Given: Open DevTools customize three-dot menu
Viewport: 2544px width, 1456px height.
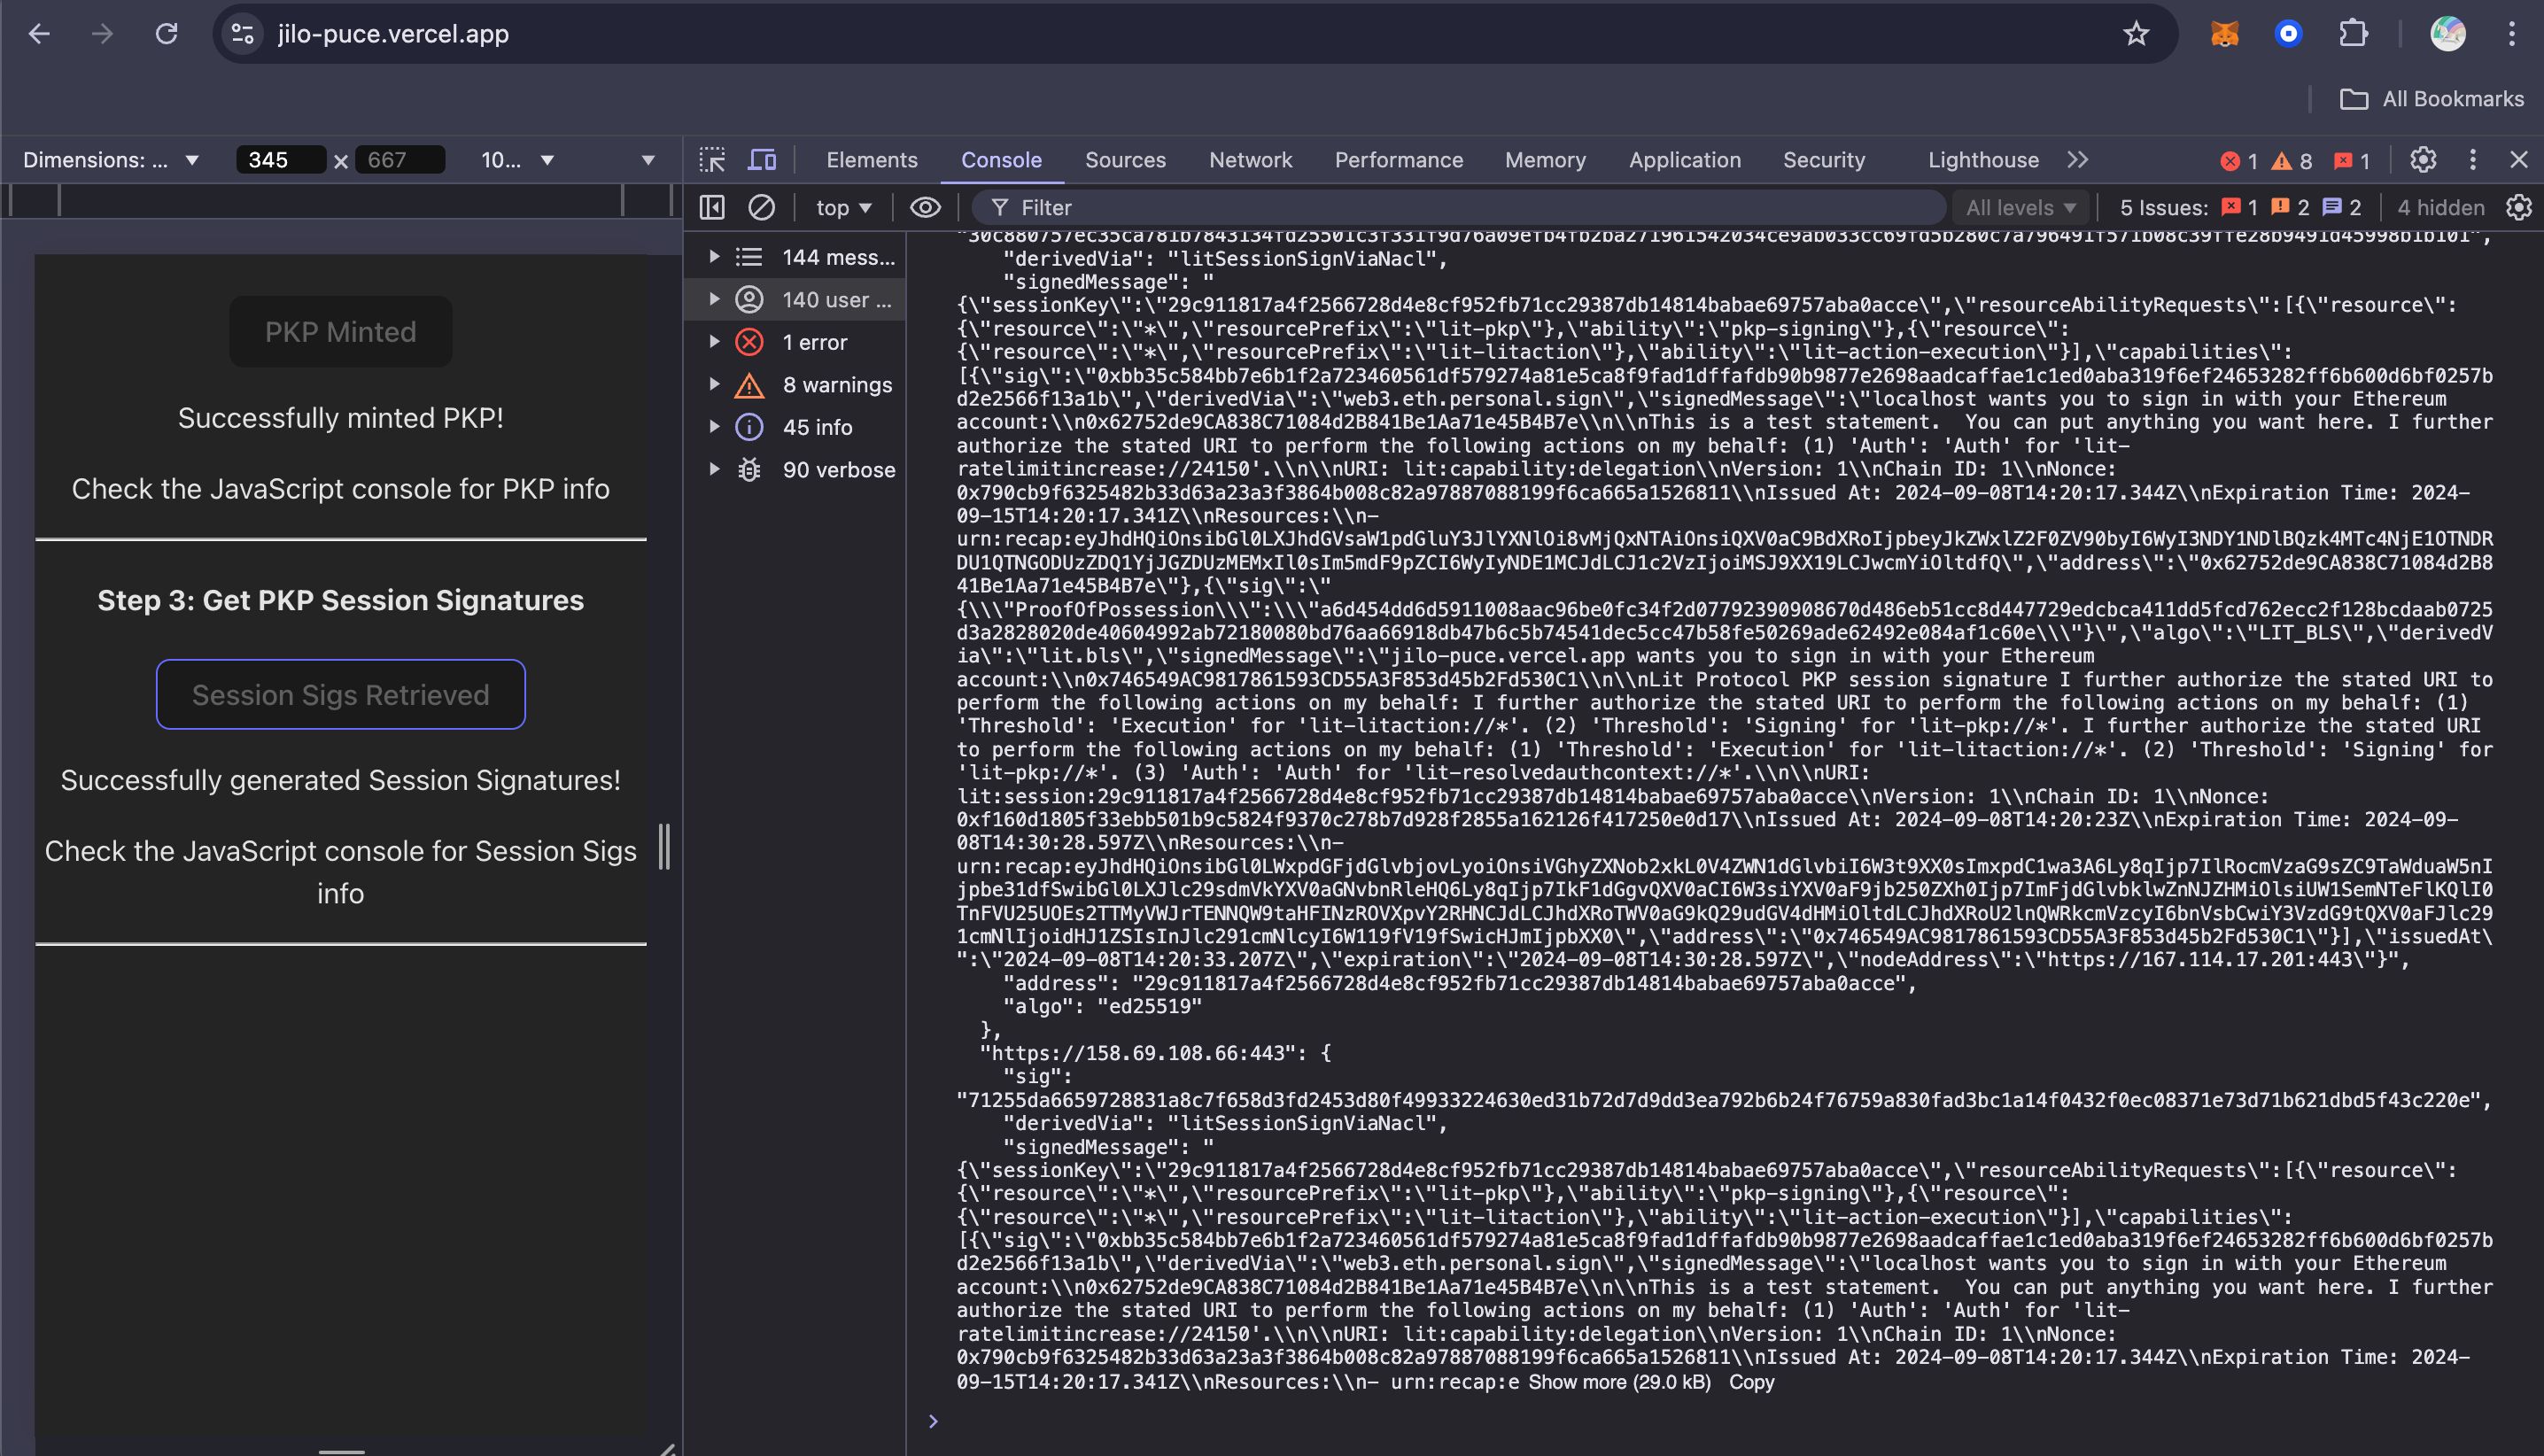Looking at the screenshot, I should click(2472, 160).
